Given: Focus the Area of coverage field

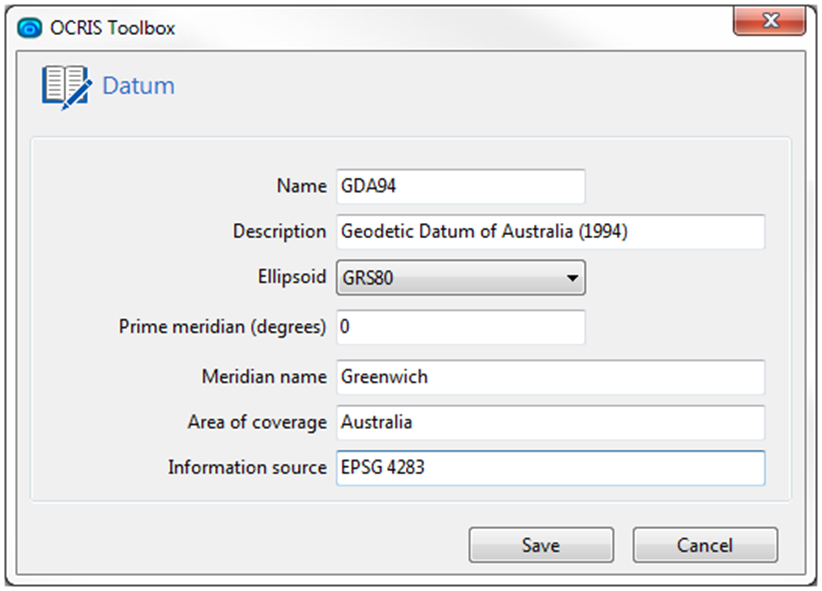Looking at the screenshot, I should point(550,422).
